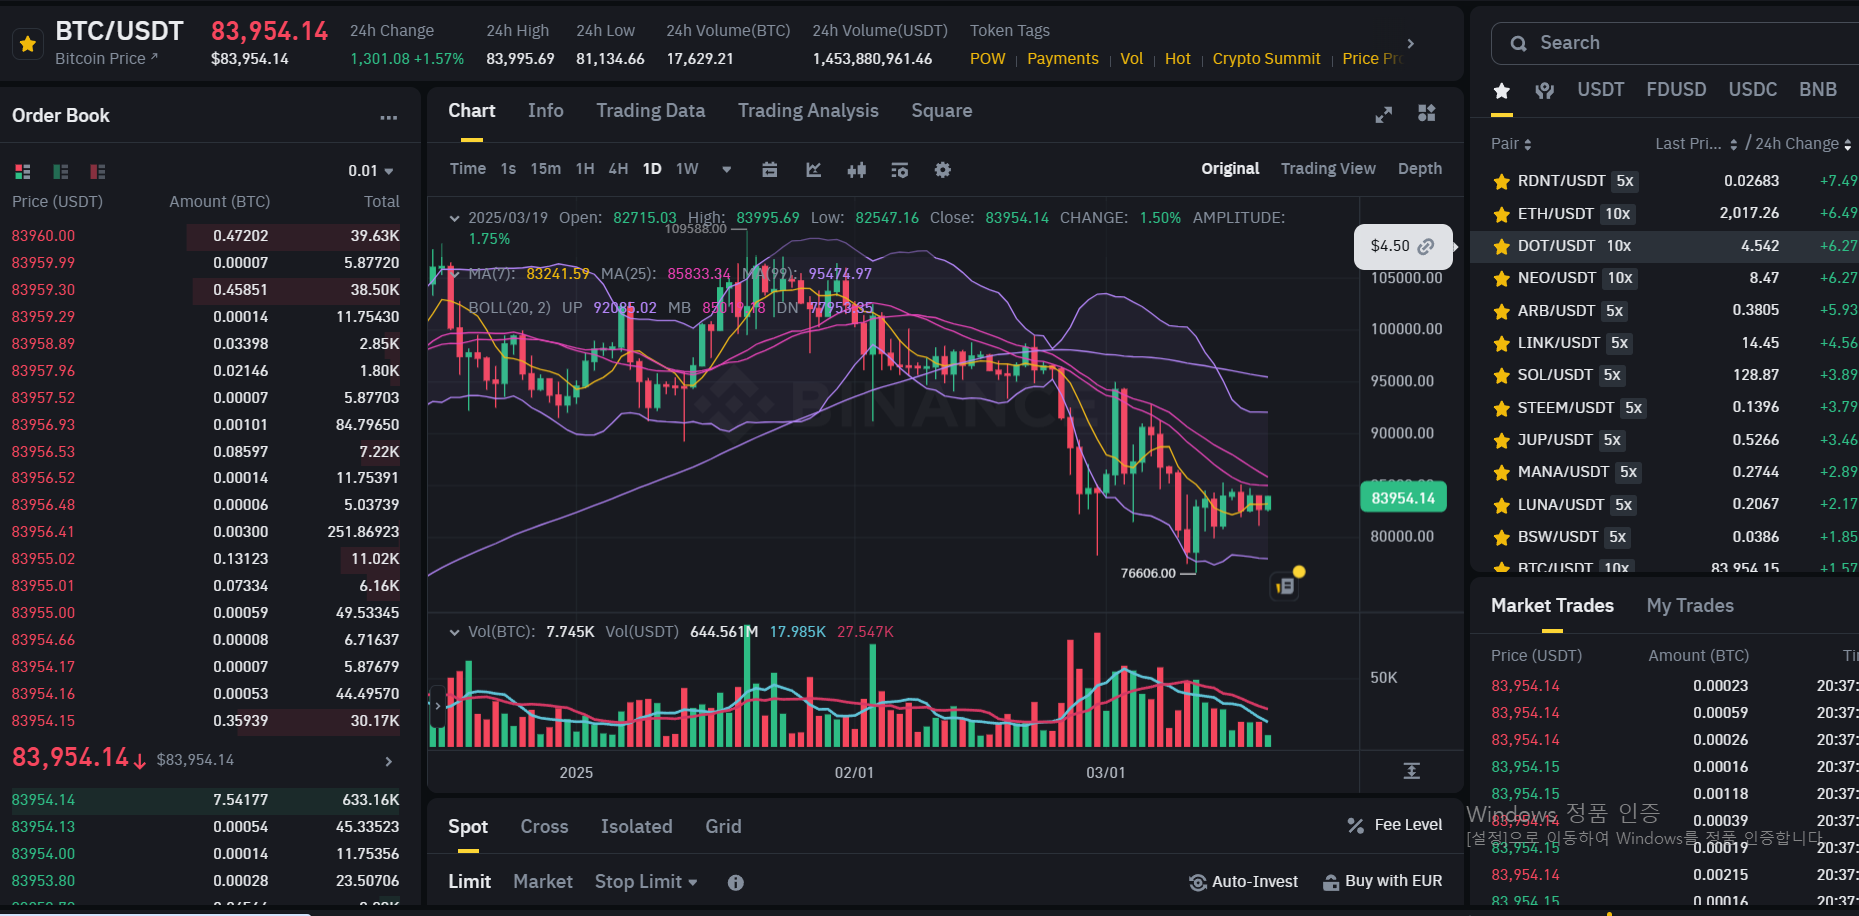The width and height of the screenshot is (1859, 916).
Task: Switch to Trading Analysis tab
Action: (x=808, y=111)
